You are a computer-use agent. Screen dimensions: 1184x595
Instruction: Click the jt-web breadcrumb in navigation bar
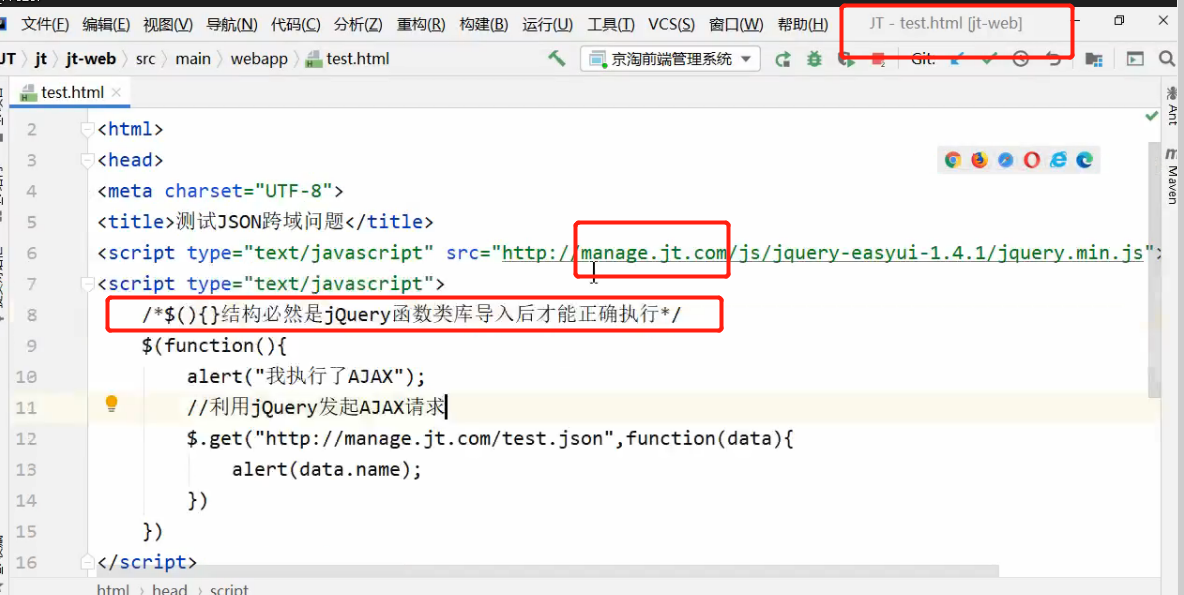91,59
